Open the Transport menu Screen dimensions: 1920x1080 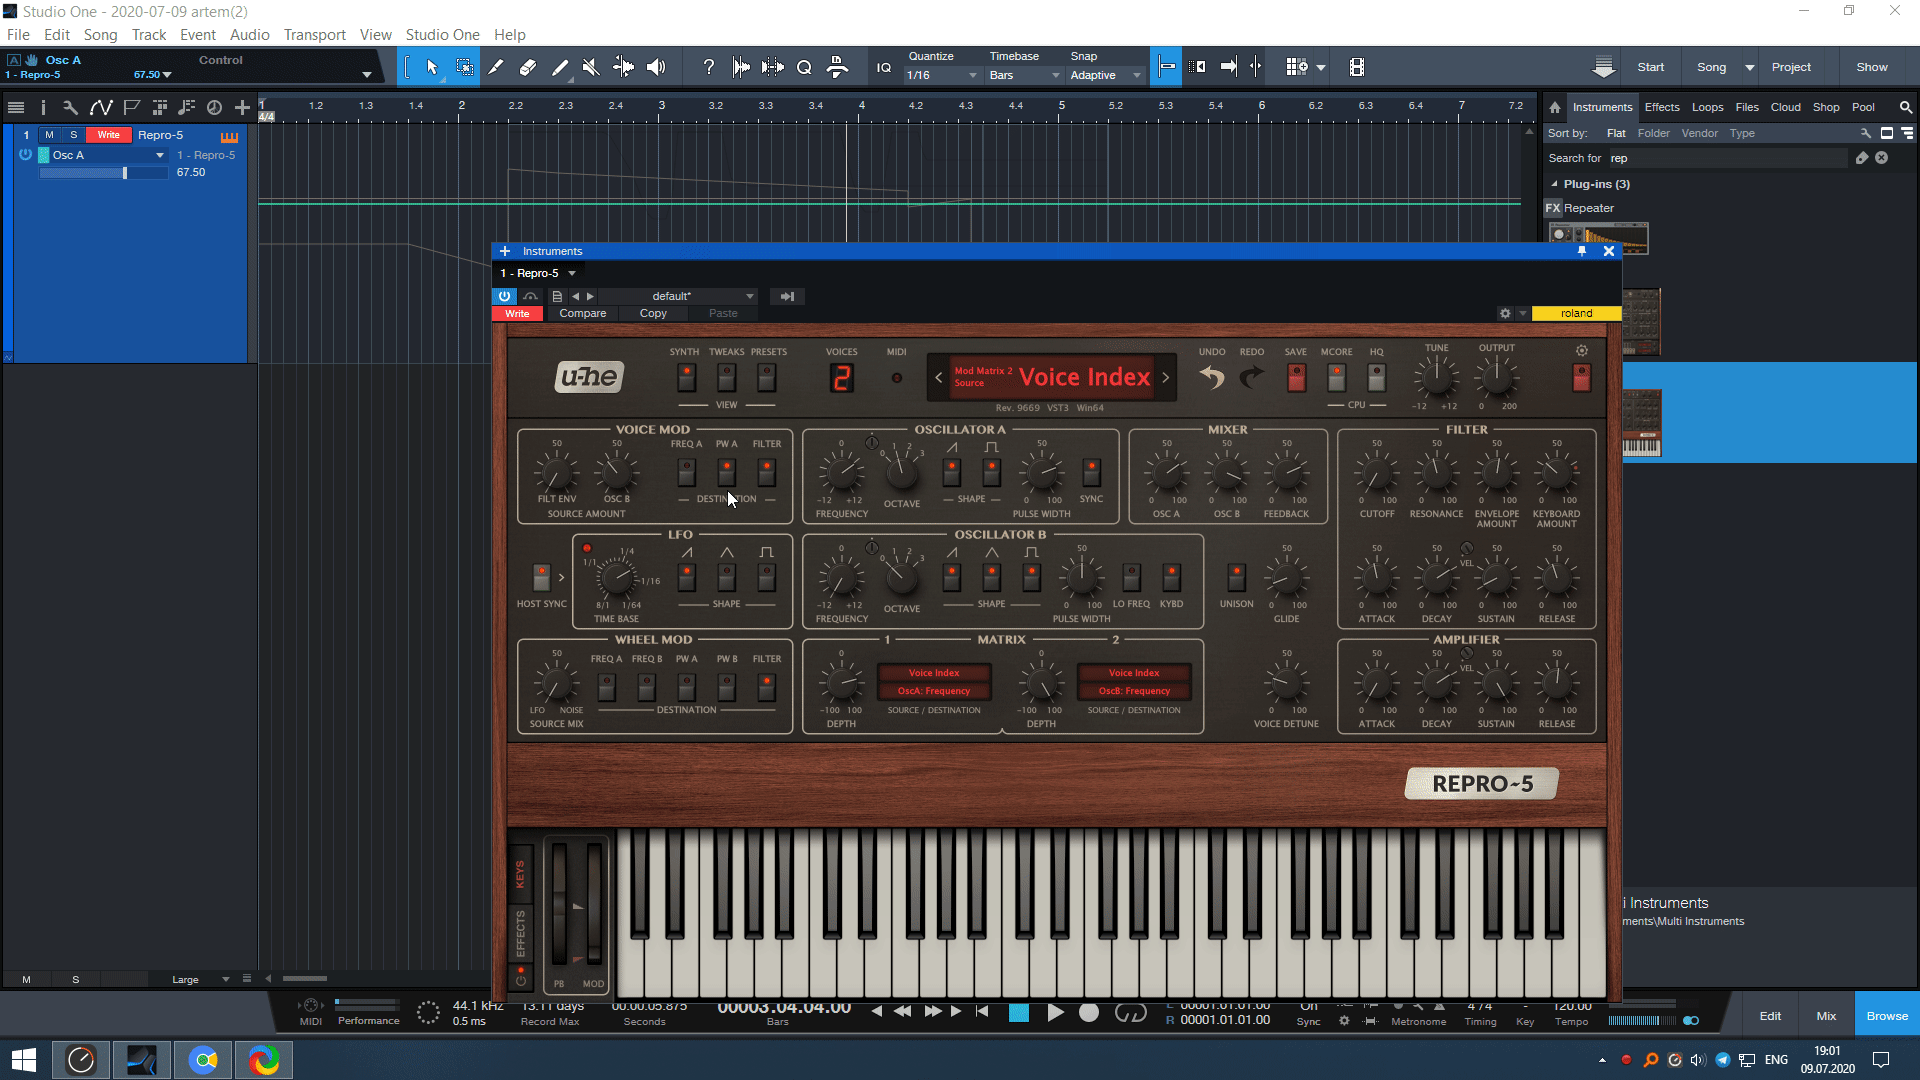[314, 35]
